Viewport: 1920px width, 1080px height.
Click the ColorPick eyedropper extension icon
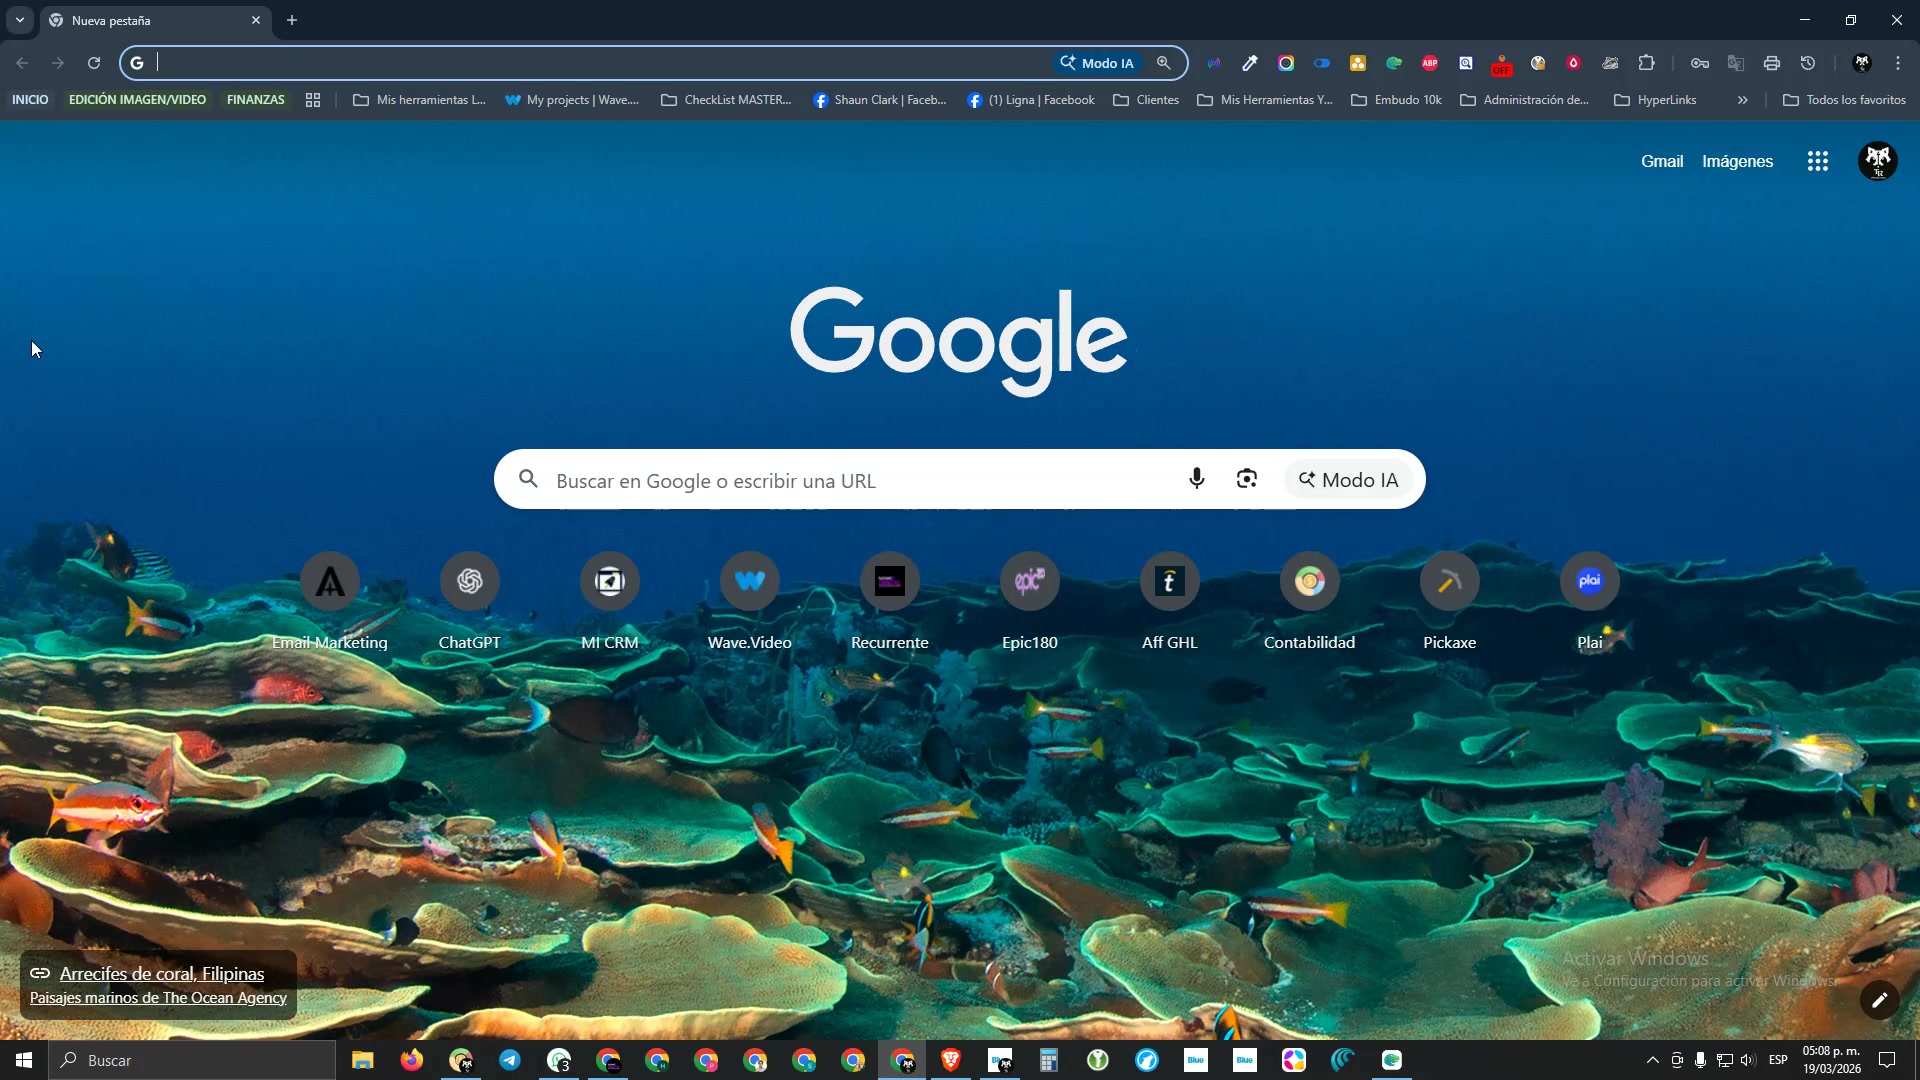pyautogui.click(x=1250, y=63)
